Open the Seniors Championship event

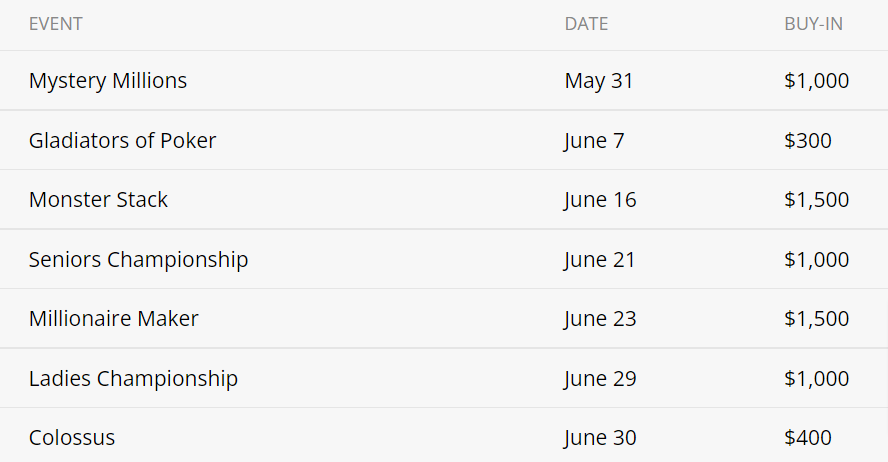[x=138, y=260]
